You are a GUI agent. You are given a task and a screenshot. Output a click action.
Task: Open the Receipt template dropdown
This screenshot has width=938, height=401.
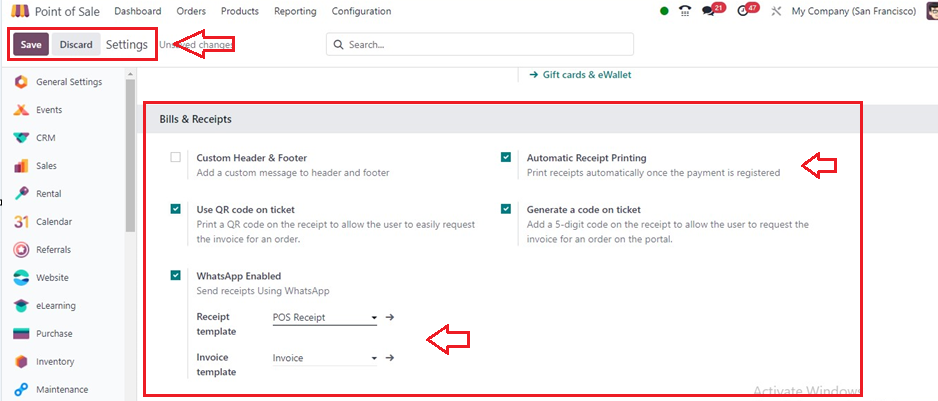324,318
